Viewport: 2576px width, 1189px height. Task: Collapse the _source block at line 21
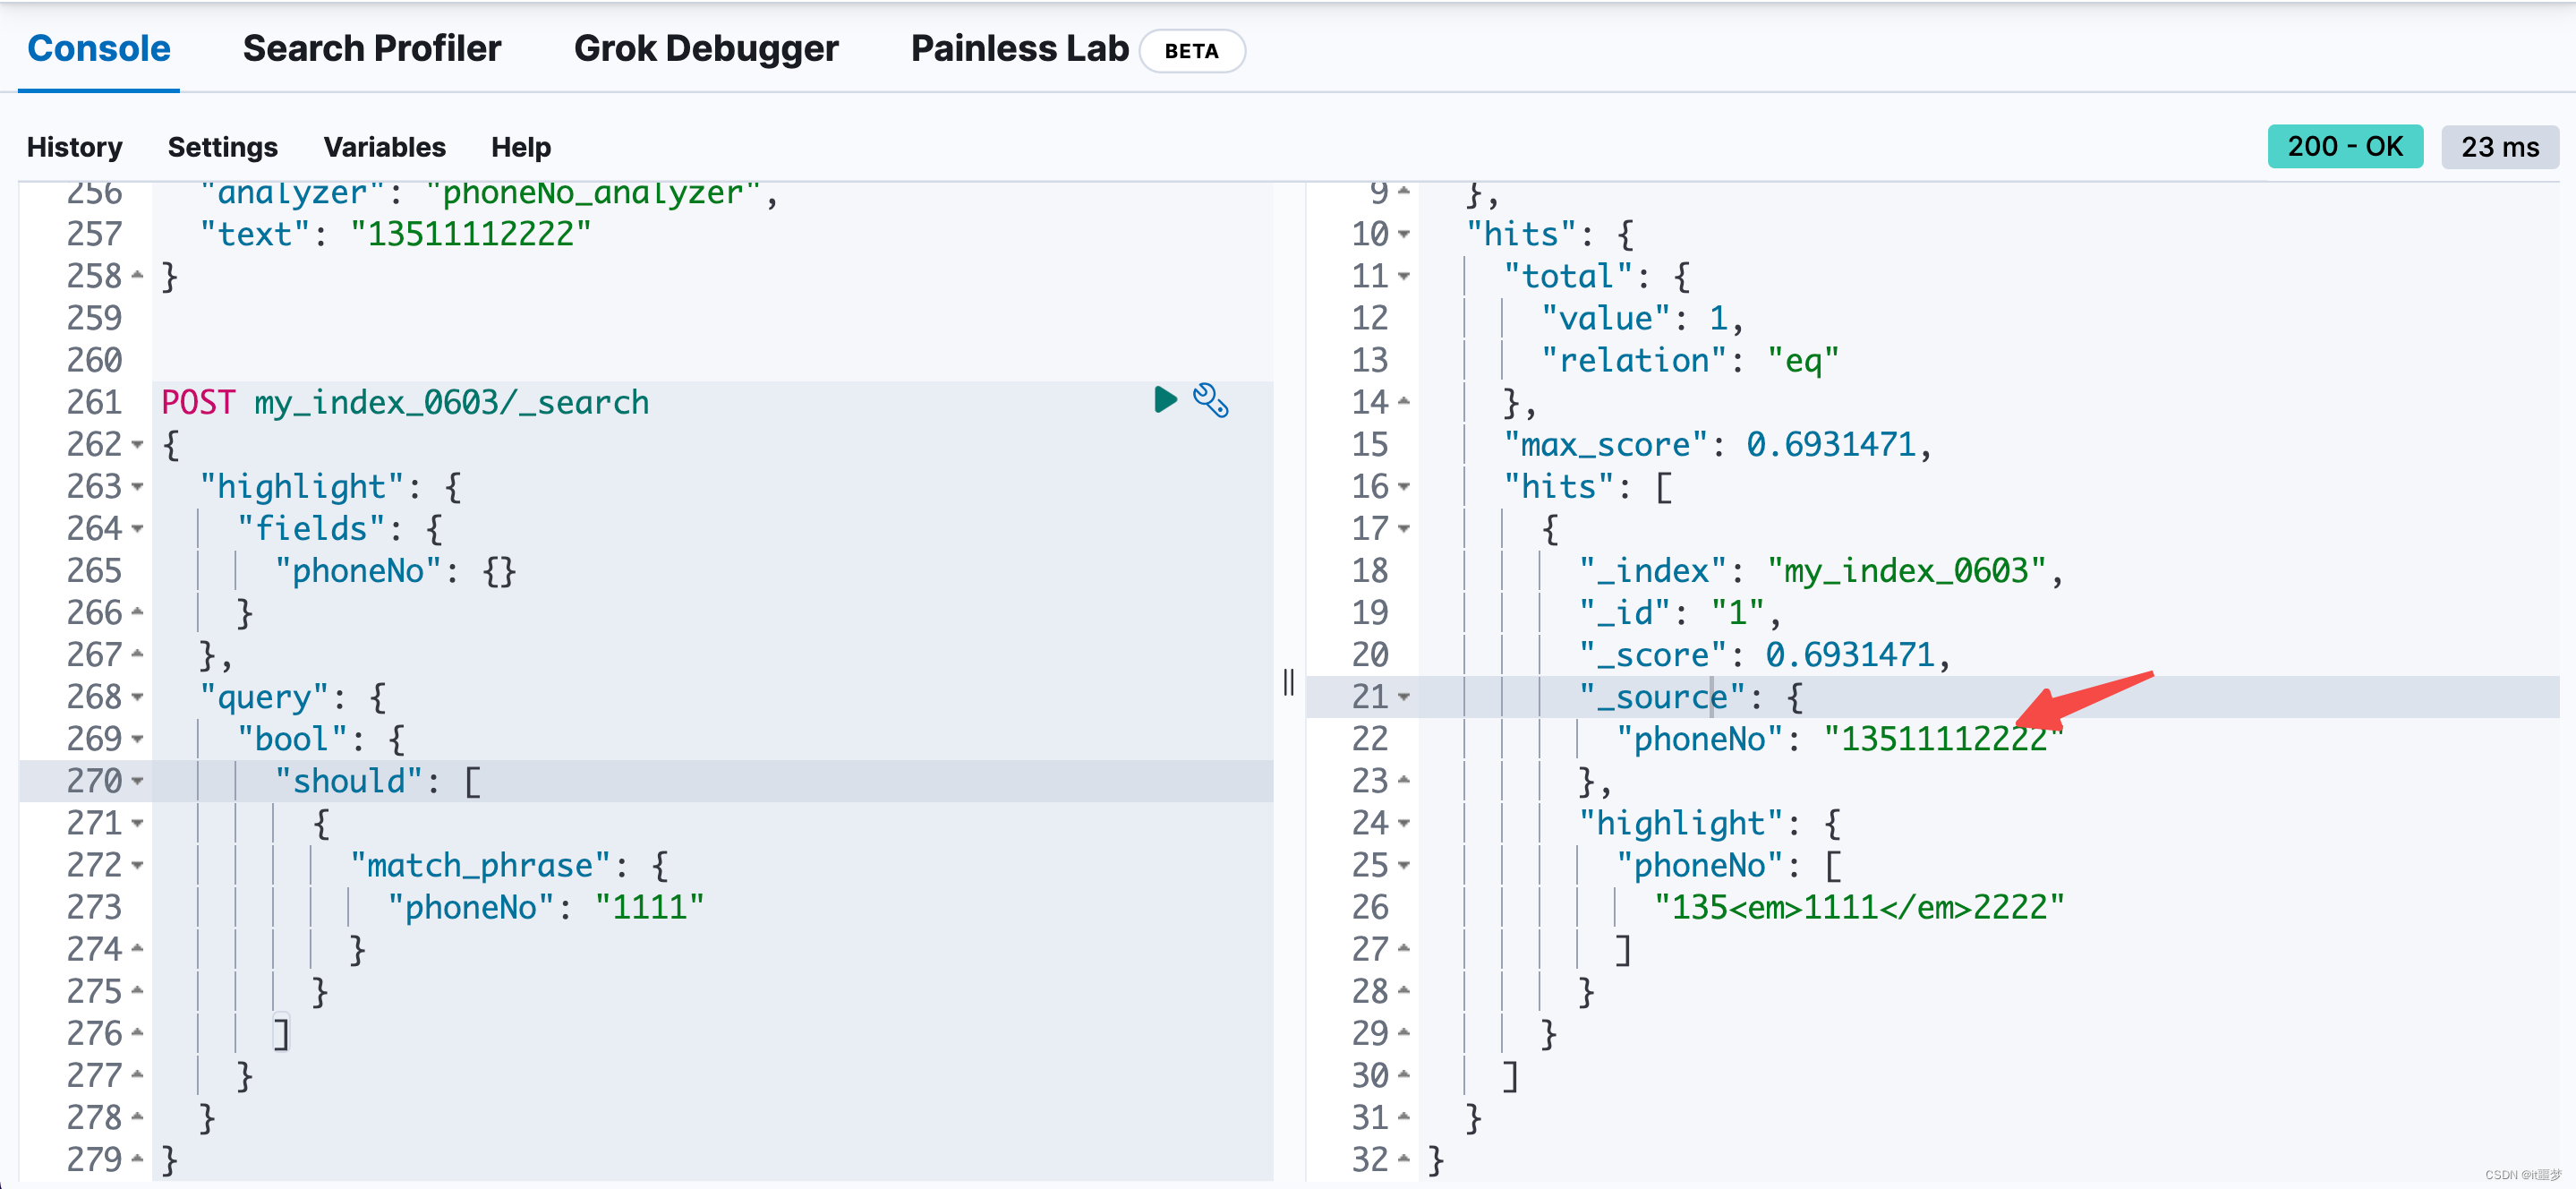click(1403, 697)
